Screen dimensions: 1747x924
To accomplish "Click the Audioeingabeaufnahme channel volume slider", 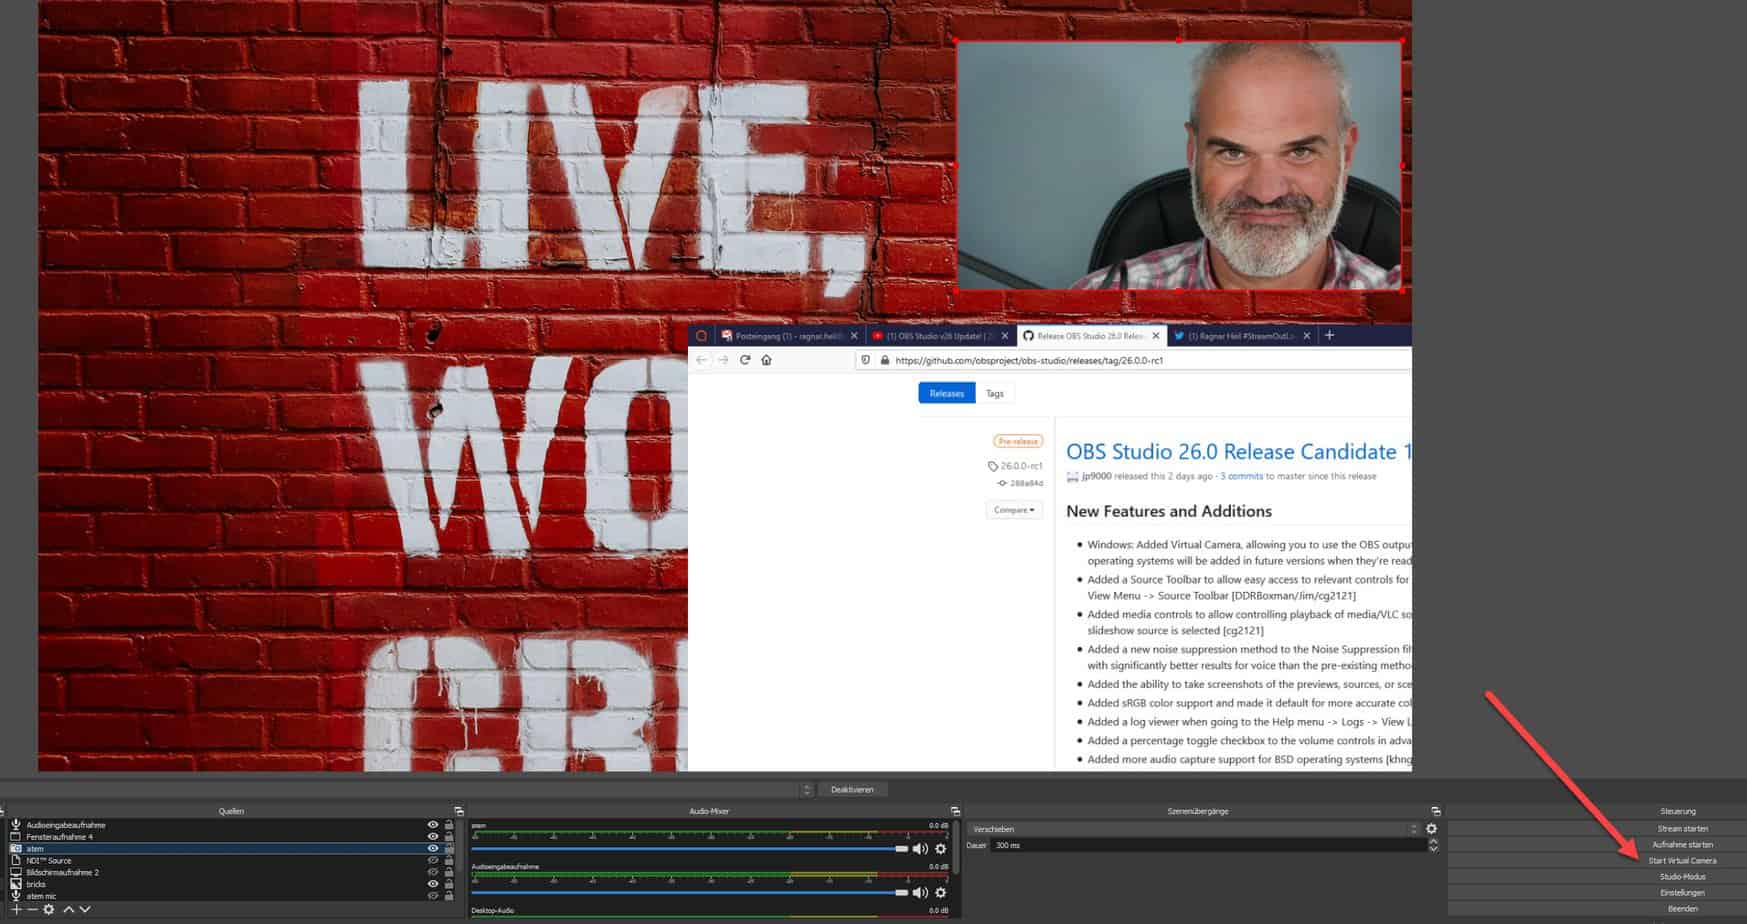I will click(690, 892).
